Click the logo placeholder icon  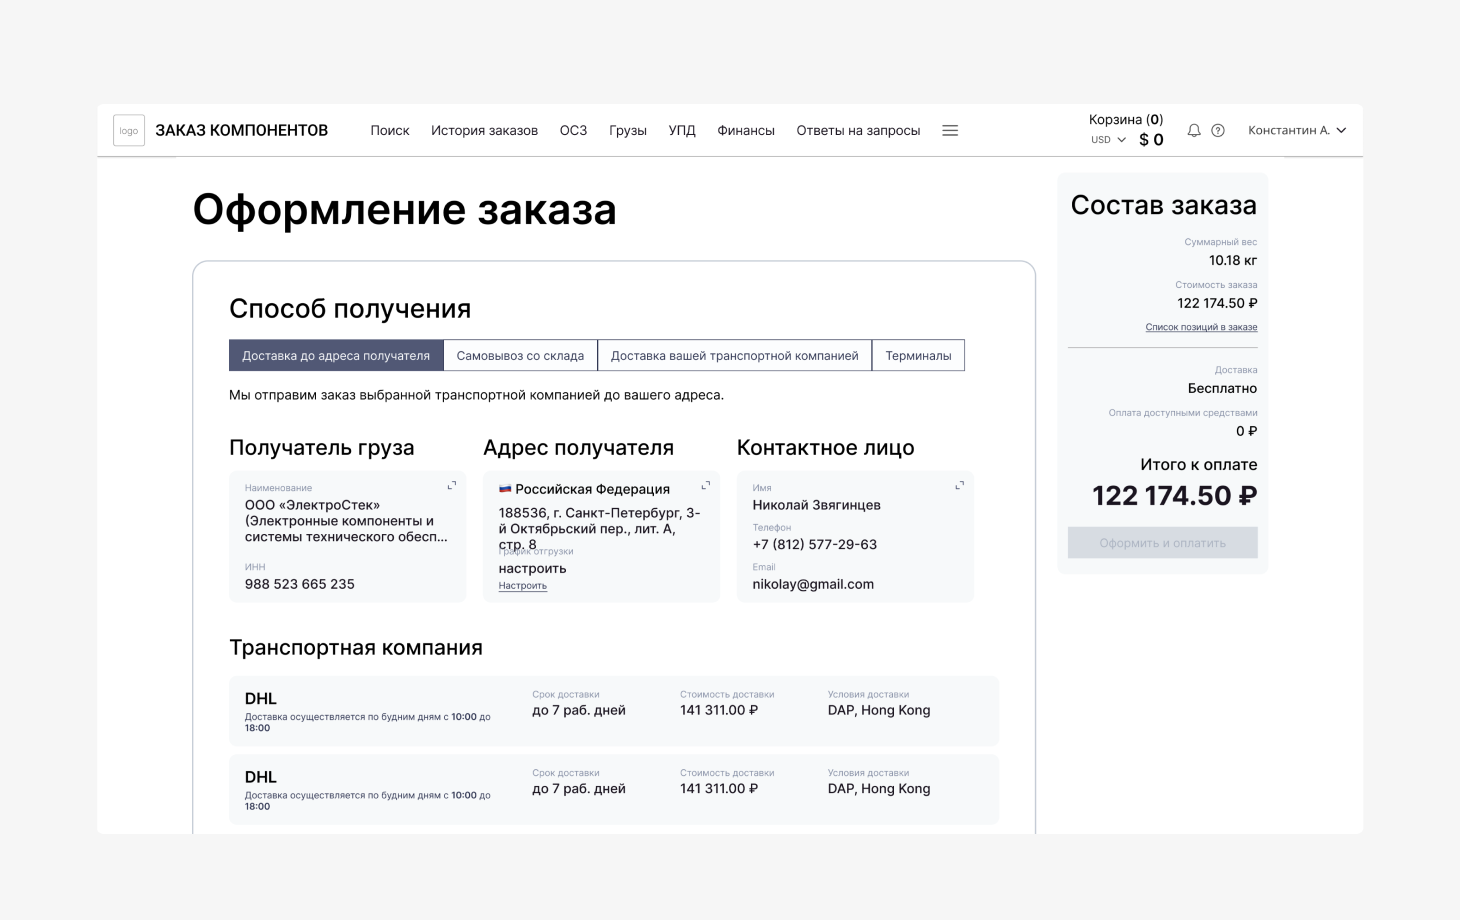click(x=129, y=130)
